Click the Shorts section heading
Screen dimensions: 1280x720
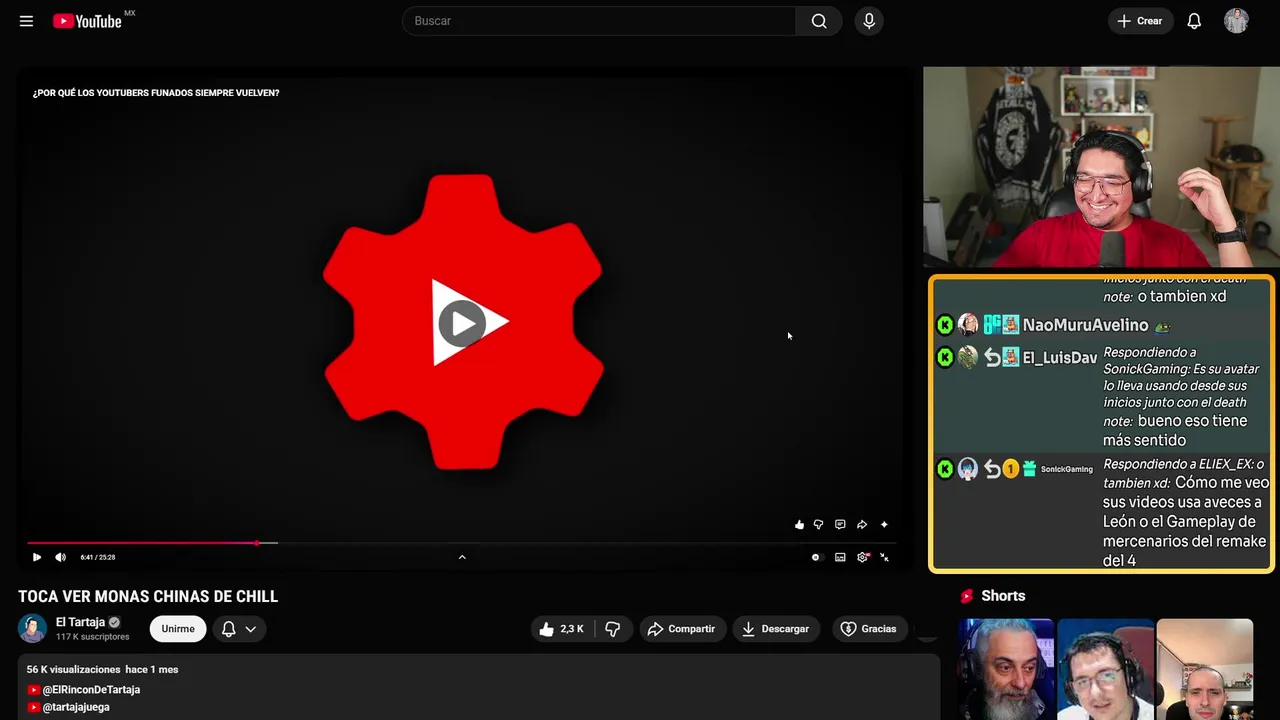1003,596
